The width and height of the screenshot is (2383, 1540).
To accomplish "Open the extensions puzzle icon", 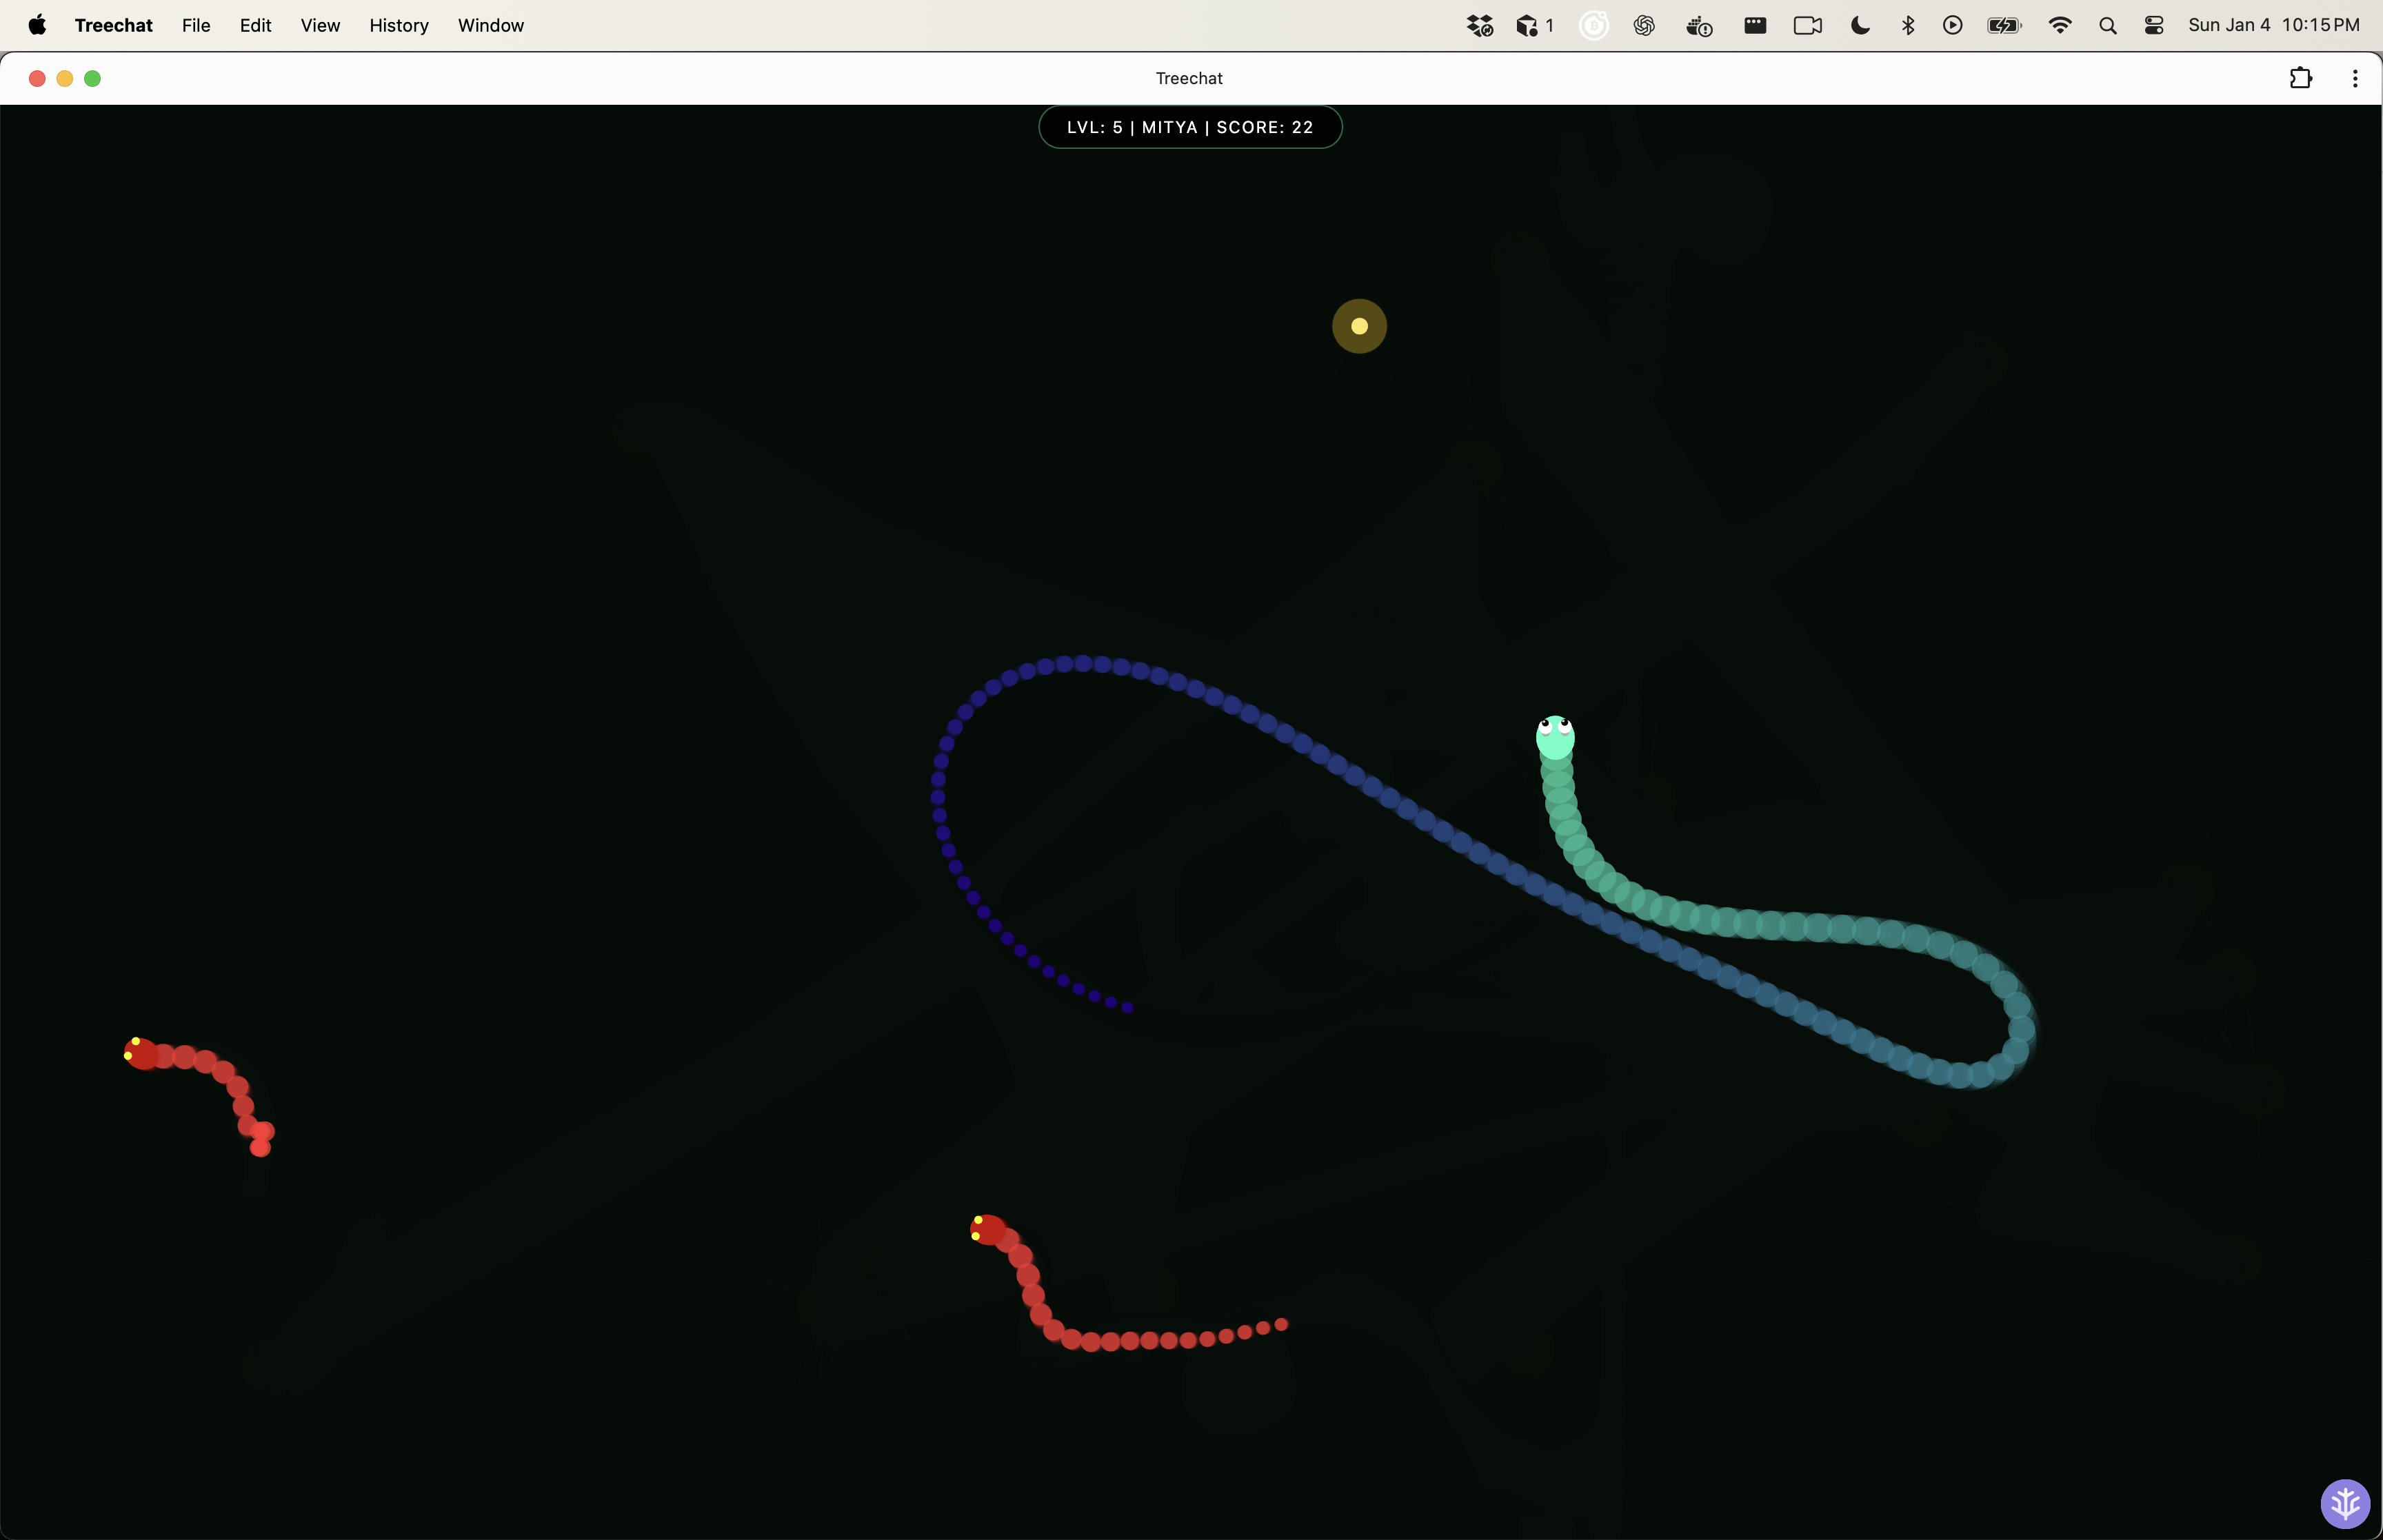I will click(x=2301, y=78).
